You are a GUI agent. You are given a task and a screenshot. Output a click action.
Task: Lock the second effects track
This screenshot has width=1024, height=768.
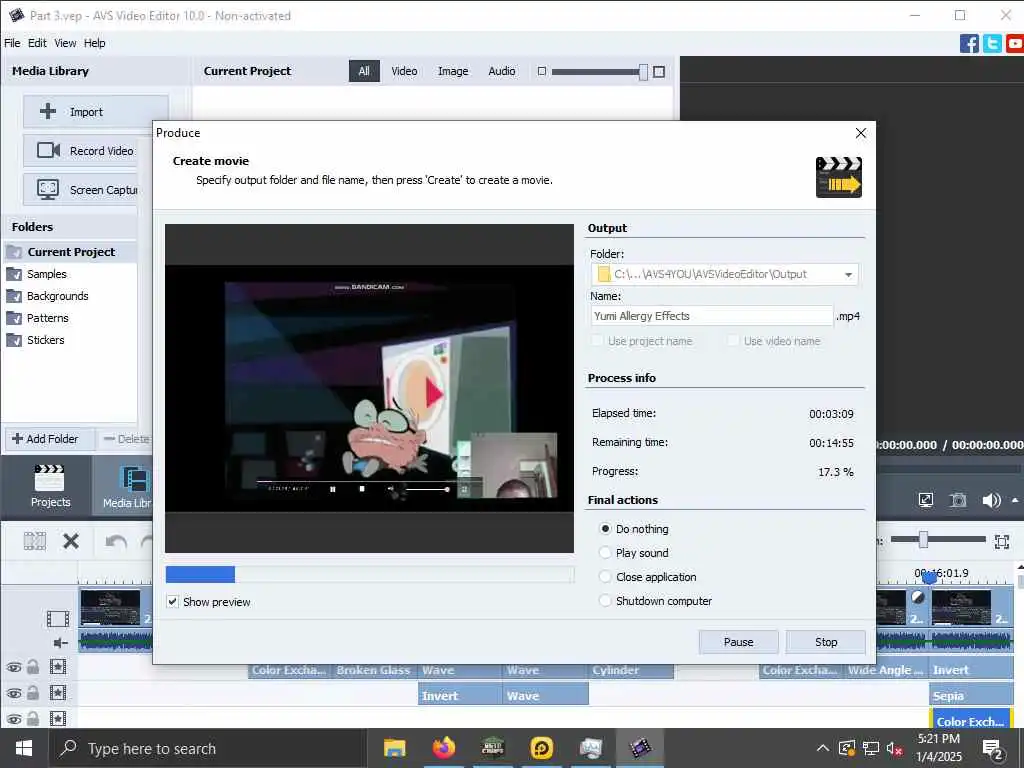[33, 693]
